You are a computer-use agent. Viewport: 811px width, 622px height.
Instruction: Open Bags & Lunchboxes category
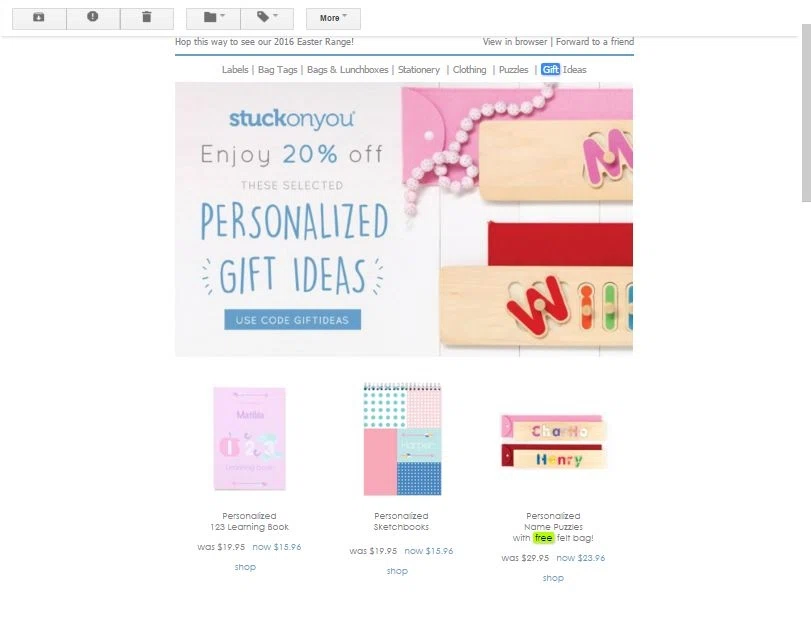click(348, 70)
